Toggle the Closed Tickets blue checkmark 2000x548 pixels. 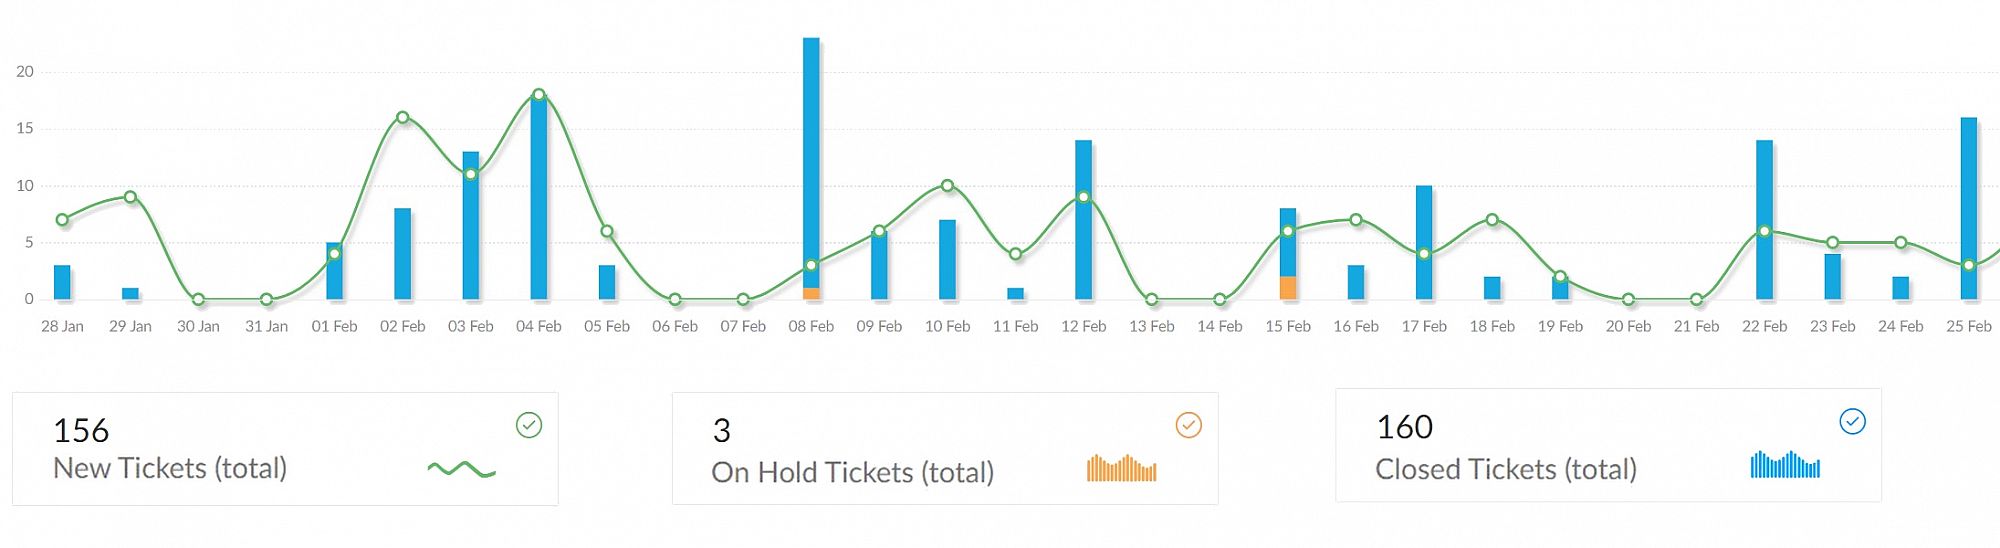click(x=1852, y=422)
